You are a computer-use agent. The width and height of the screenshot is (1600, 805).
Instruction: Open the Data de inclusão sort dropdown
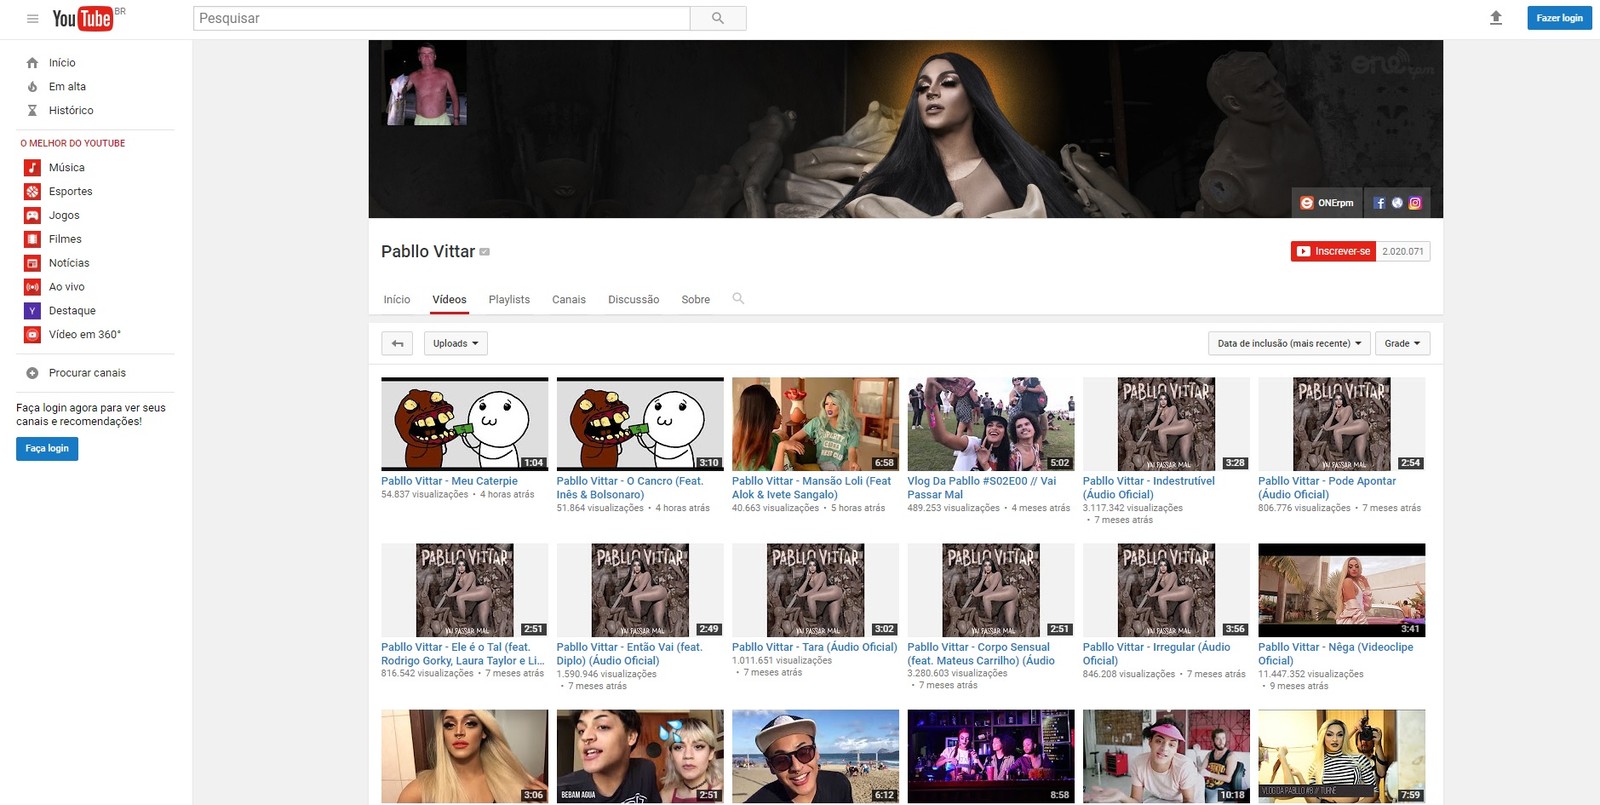(x=1289, y=343)
